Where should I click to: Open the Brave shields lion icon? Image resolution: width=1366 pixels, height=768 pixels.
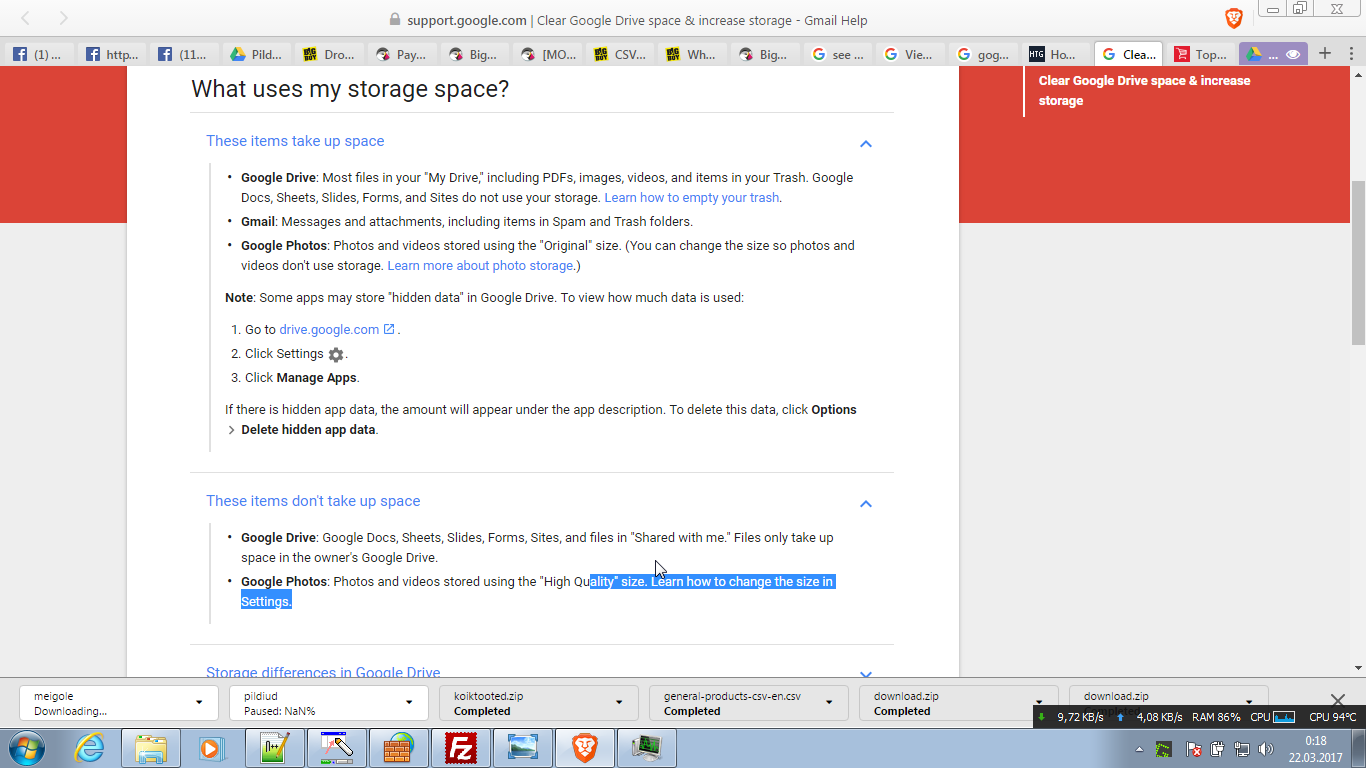coord(1234,18)
